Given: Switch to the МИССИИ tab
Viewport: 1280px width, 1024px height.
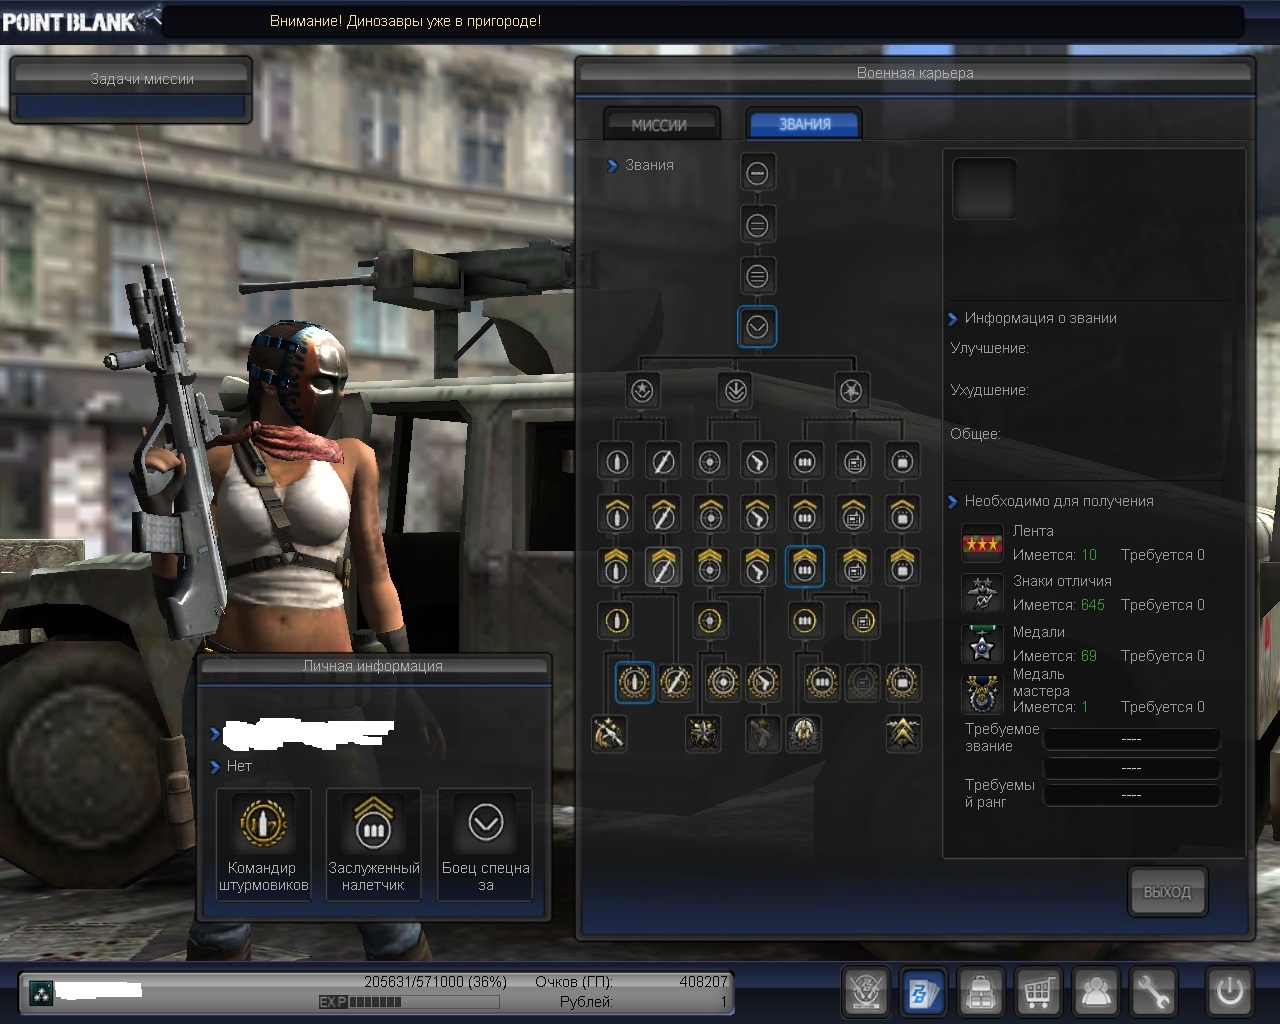Looking at the screenshot, I should (659, 125).
